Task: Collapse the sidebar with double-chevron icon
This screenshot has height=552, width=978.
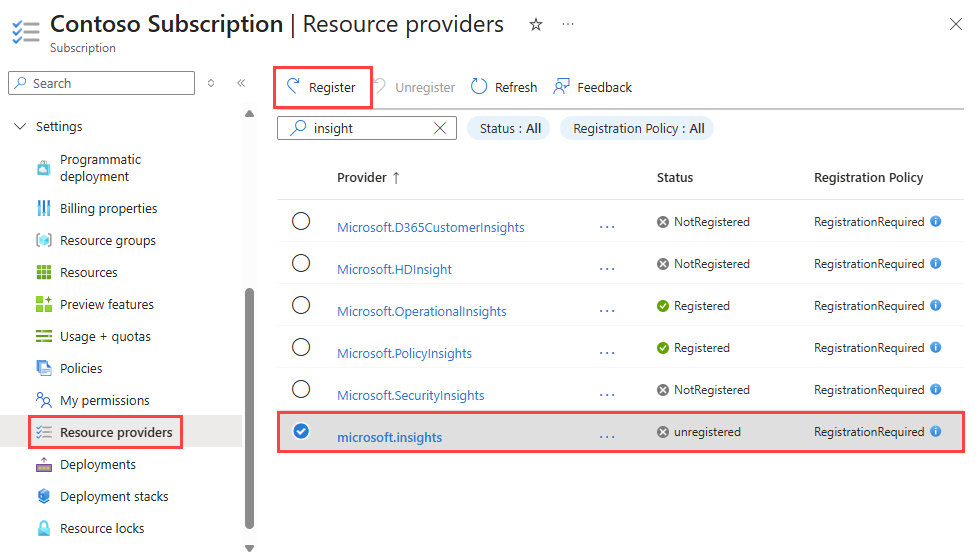Action: 241,83
